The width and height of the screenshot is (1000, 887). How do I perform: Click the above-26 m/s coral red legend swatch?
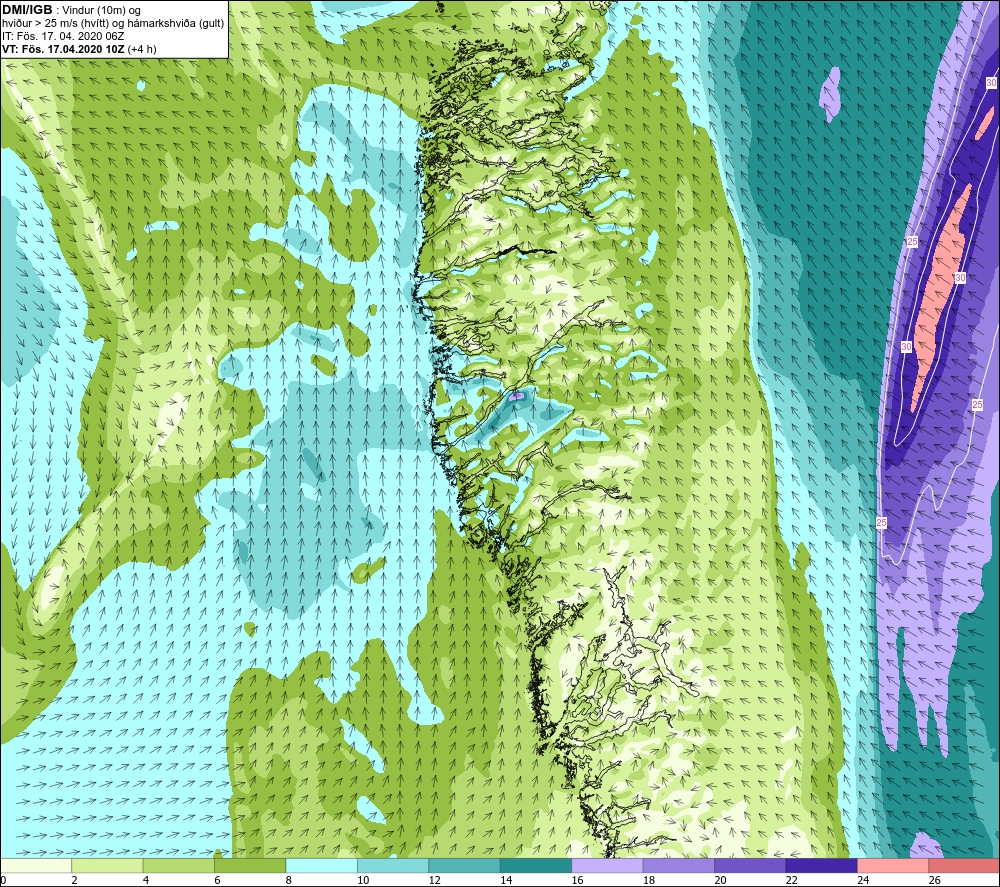(x=964, y=866)
